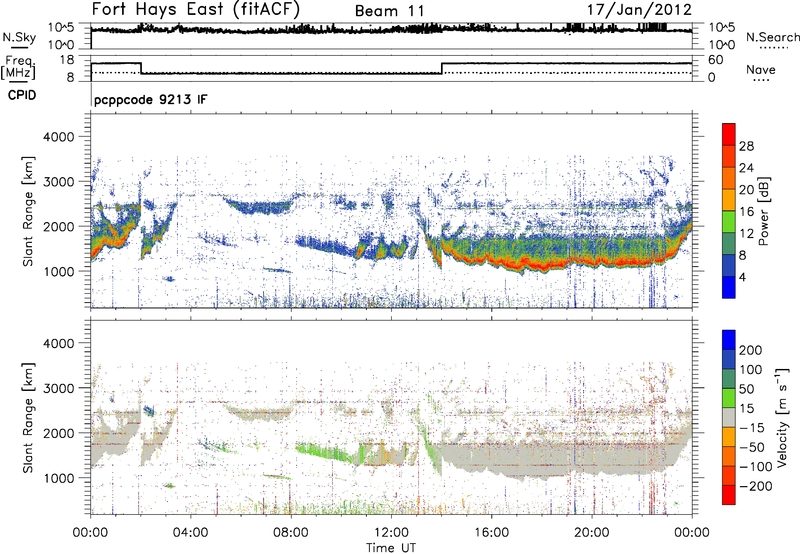Click the '15' velocity colorbar value

click(746, 409)
